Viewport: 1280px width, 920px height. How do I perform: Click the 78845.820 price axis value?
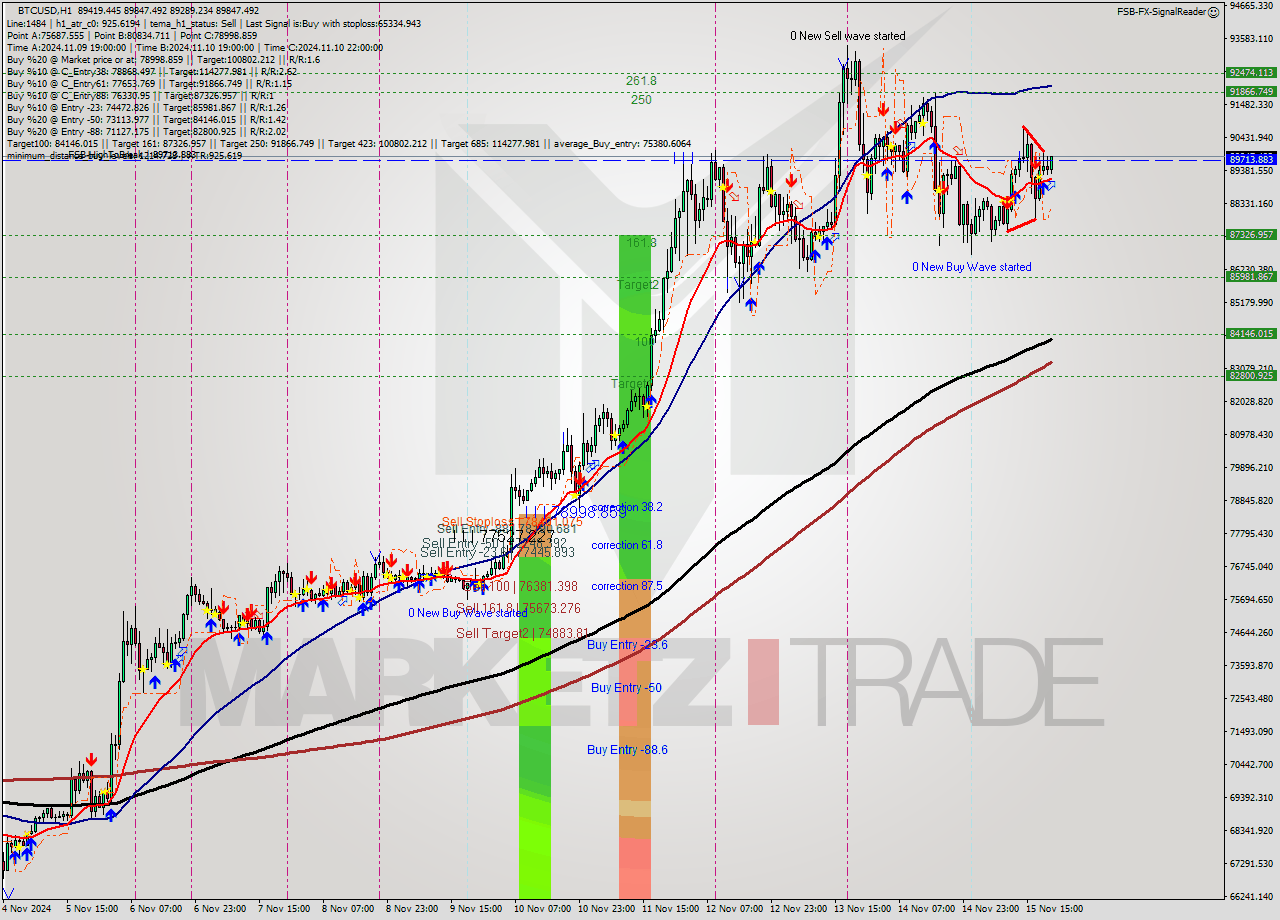pyautogui.click(x=1251, y=500)
